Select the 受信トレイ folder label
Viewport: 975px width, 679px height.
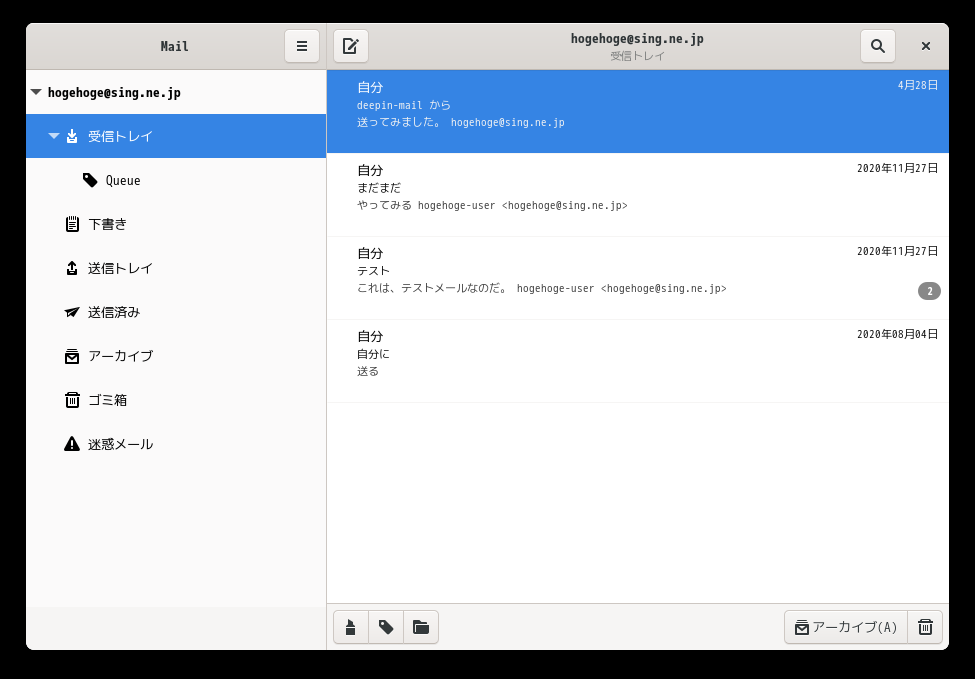[x=121, y=136]
